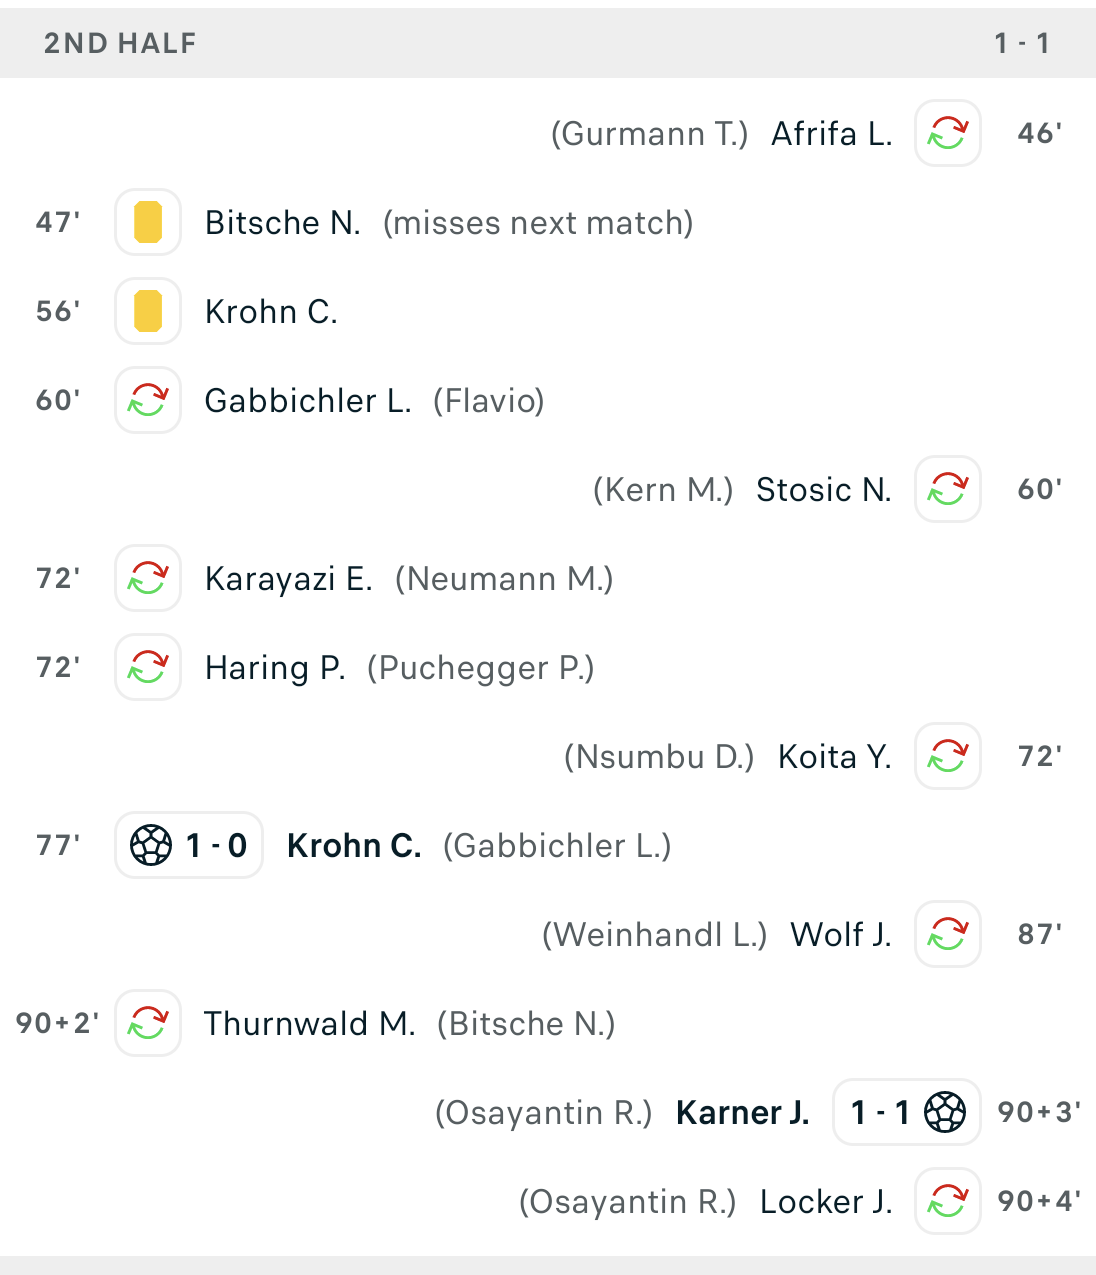1096x1275 pixels.
Task: Click the substitution icon beside Afrifa L.
Action: pyautogui.click(x=947, y=133)
